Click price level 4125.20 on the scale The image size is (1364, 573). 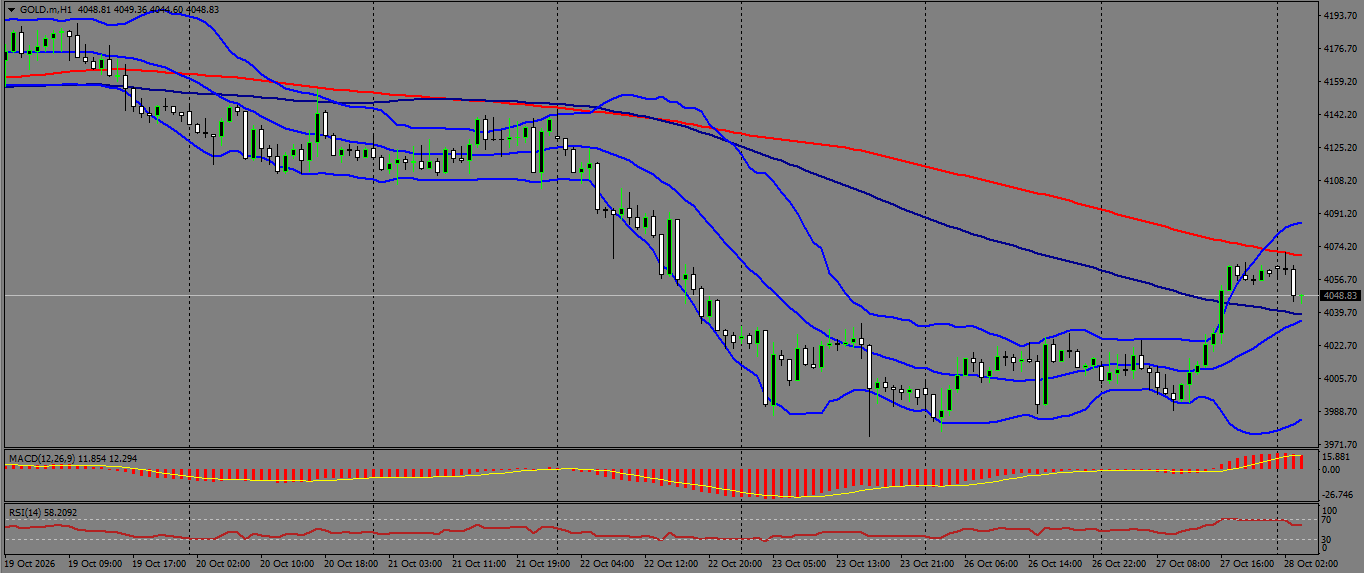(1339, 148)
